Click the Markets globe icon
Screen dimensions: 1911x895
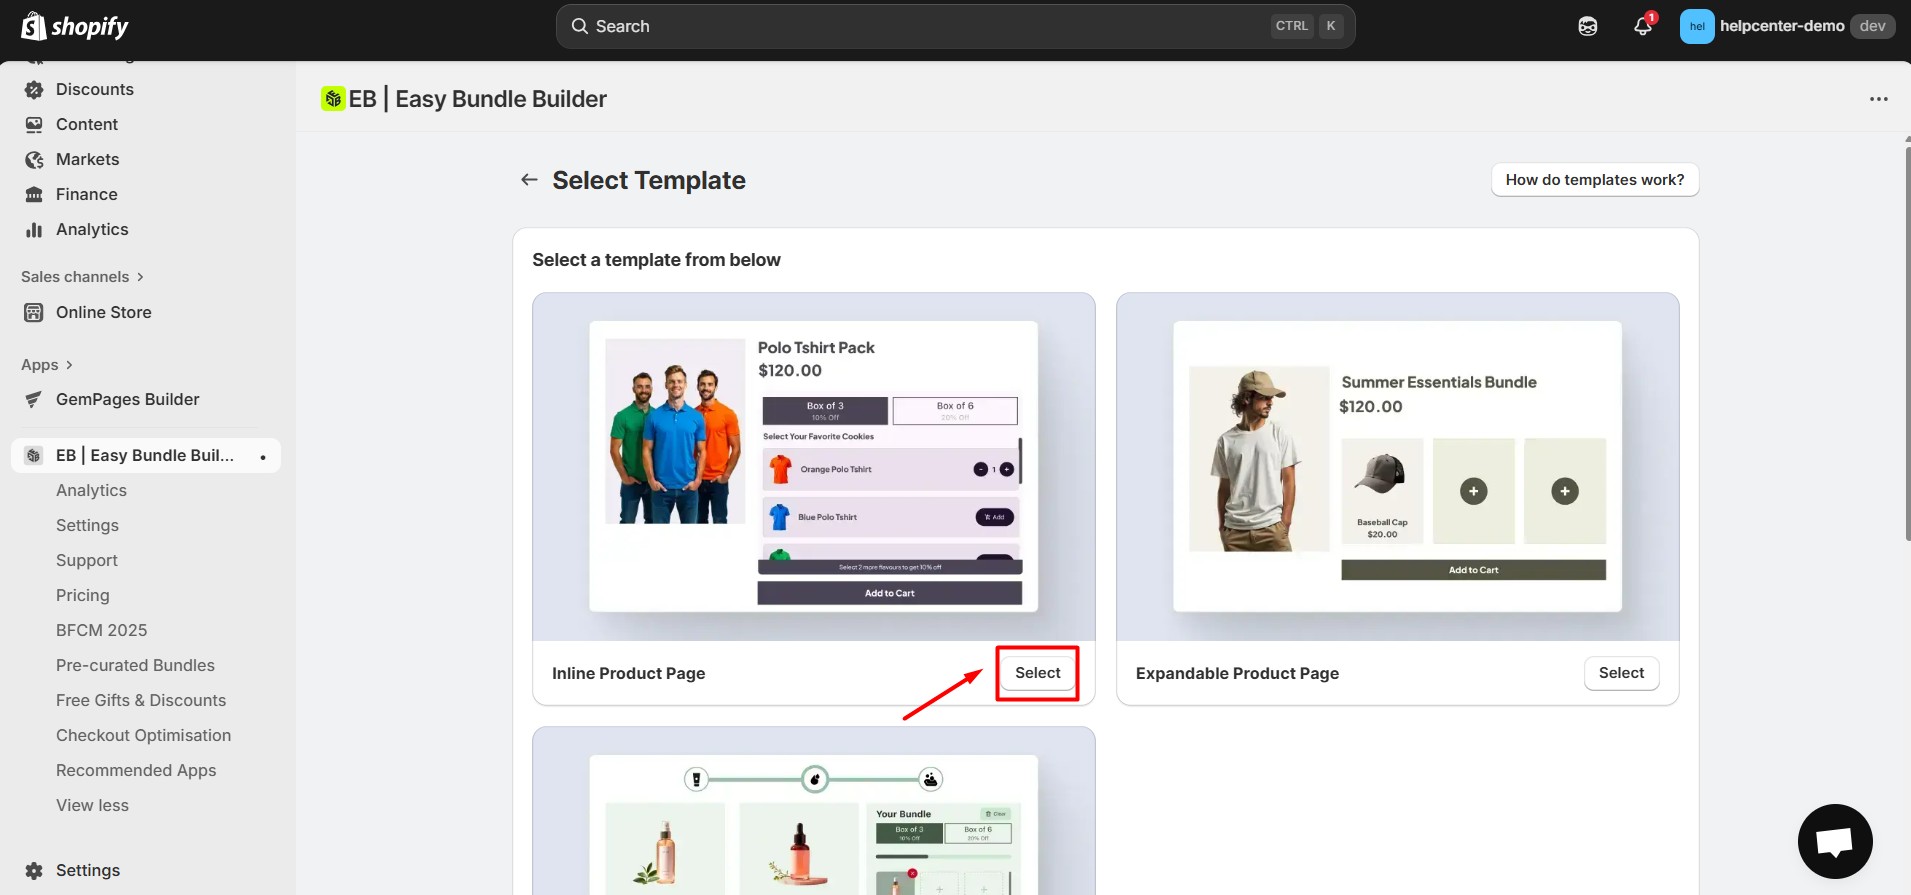tap(34, 160)
